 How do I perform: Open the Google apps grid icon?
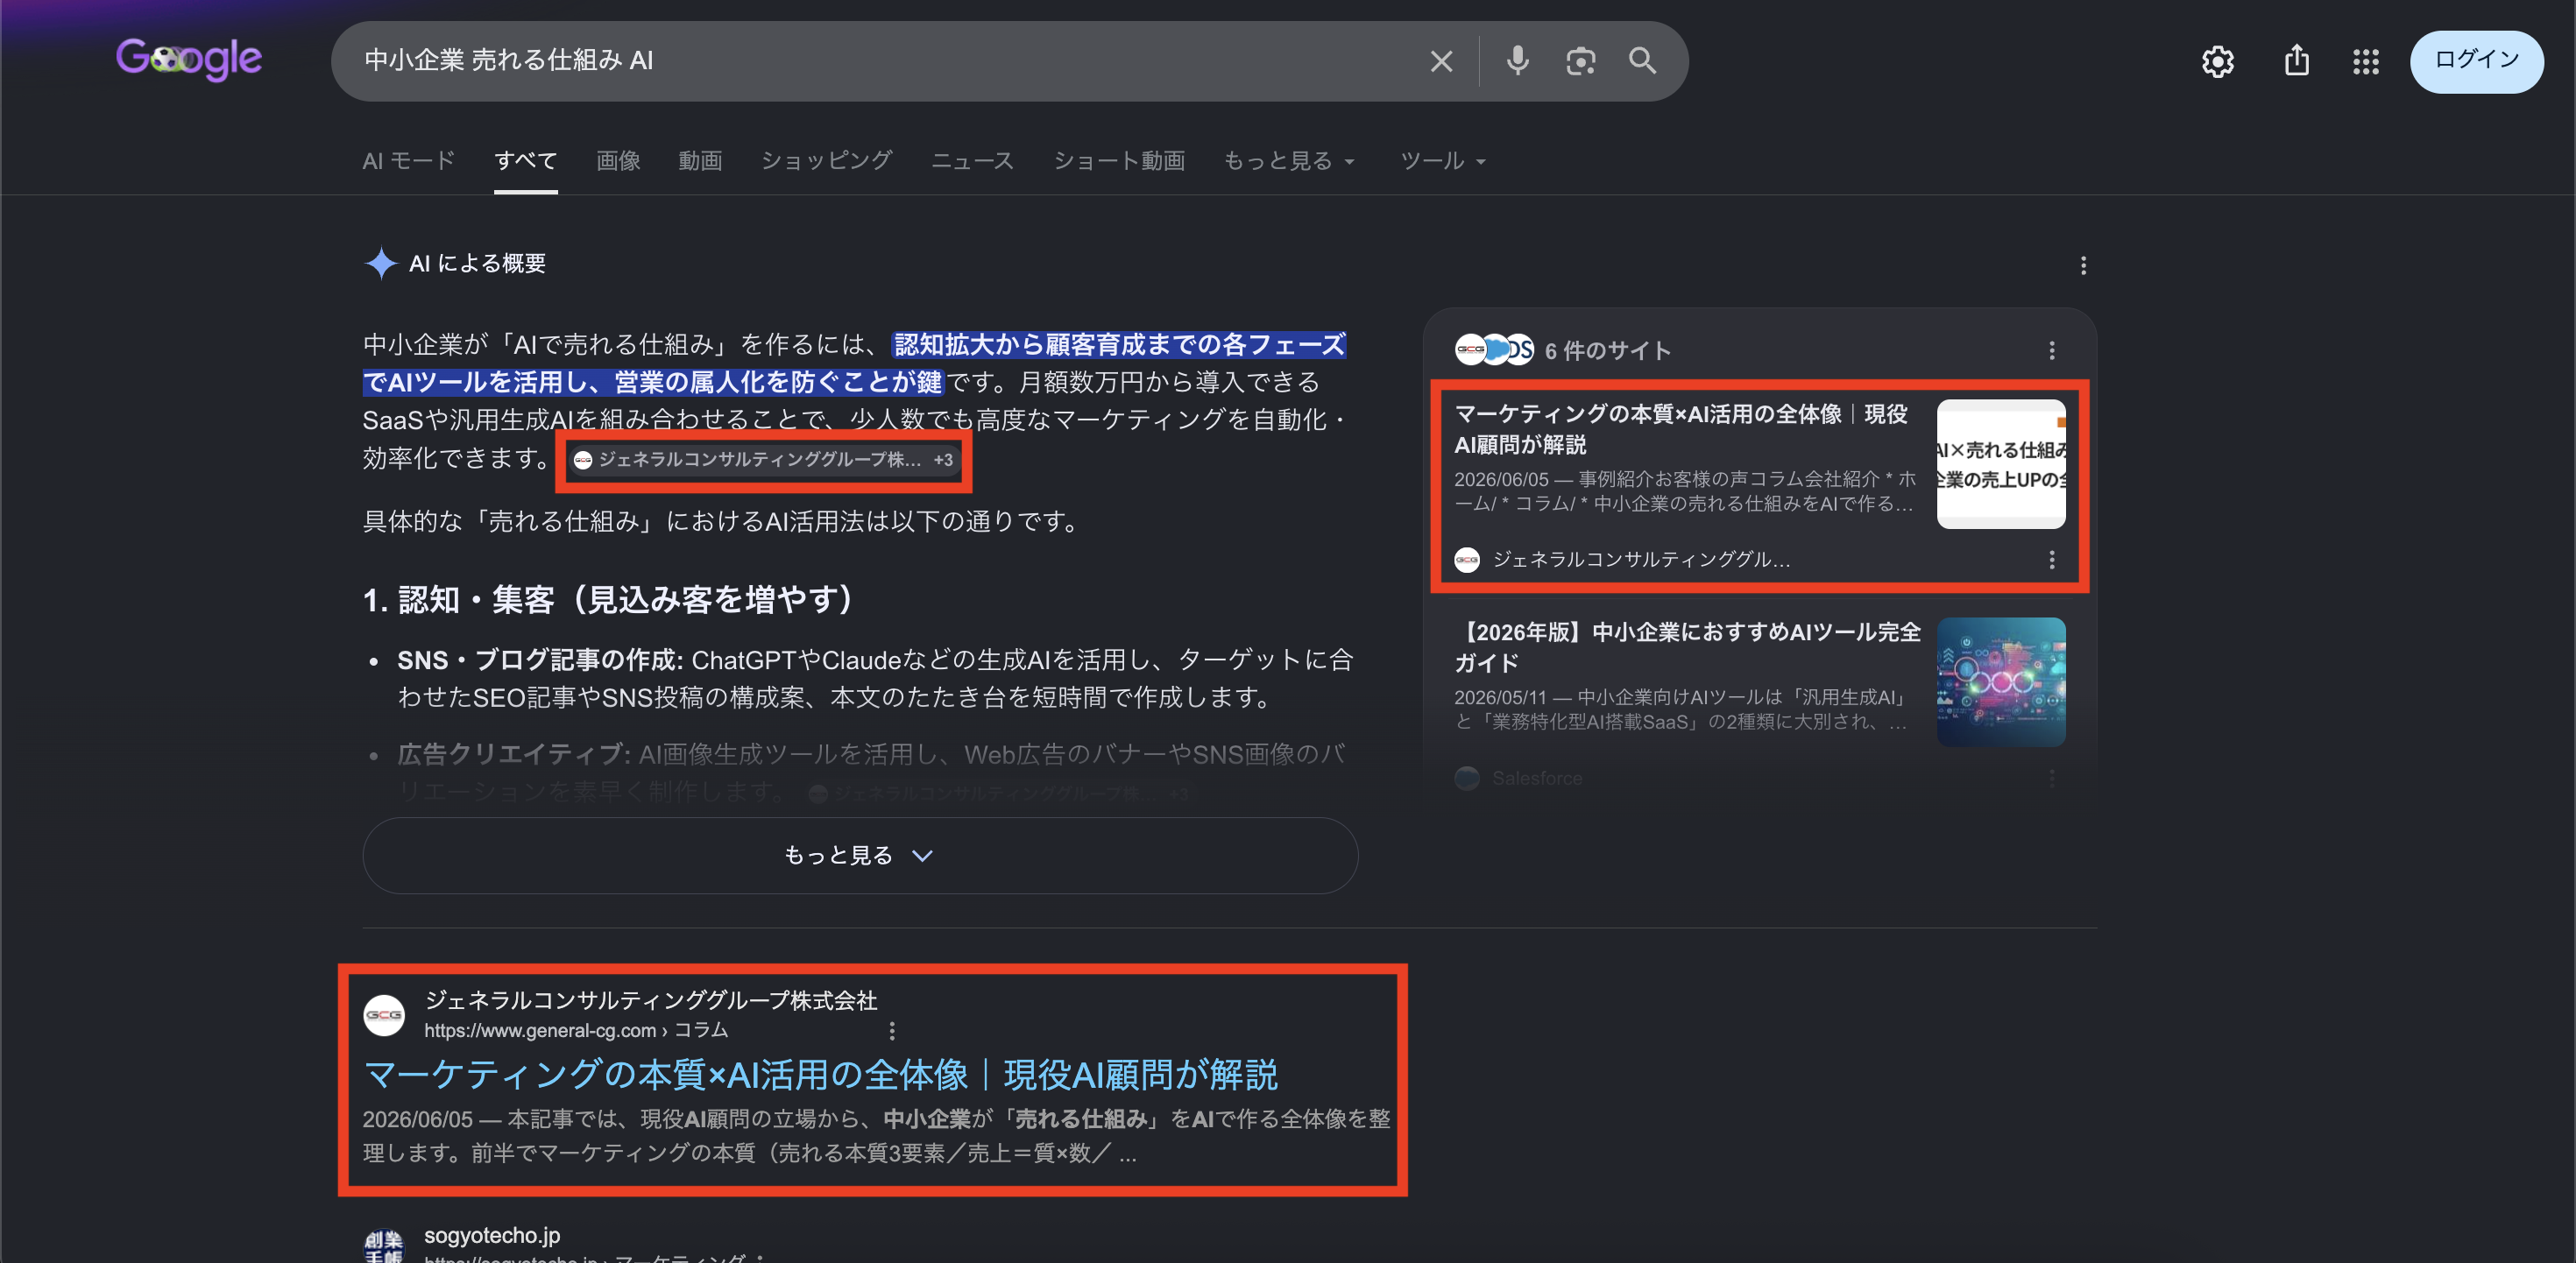2365,62
